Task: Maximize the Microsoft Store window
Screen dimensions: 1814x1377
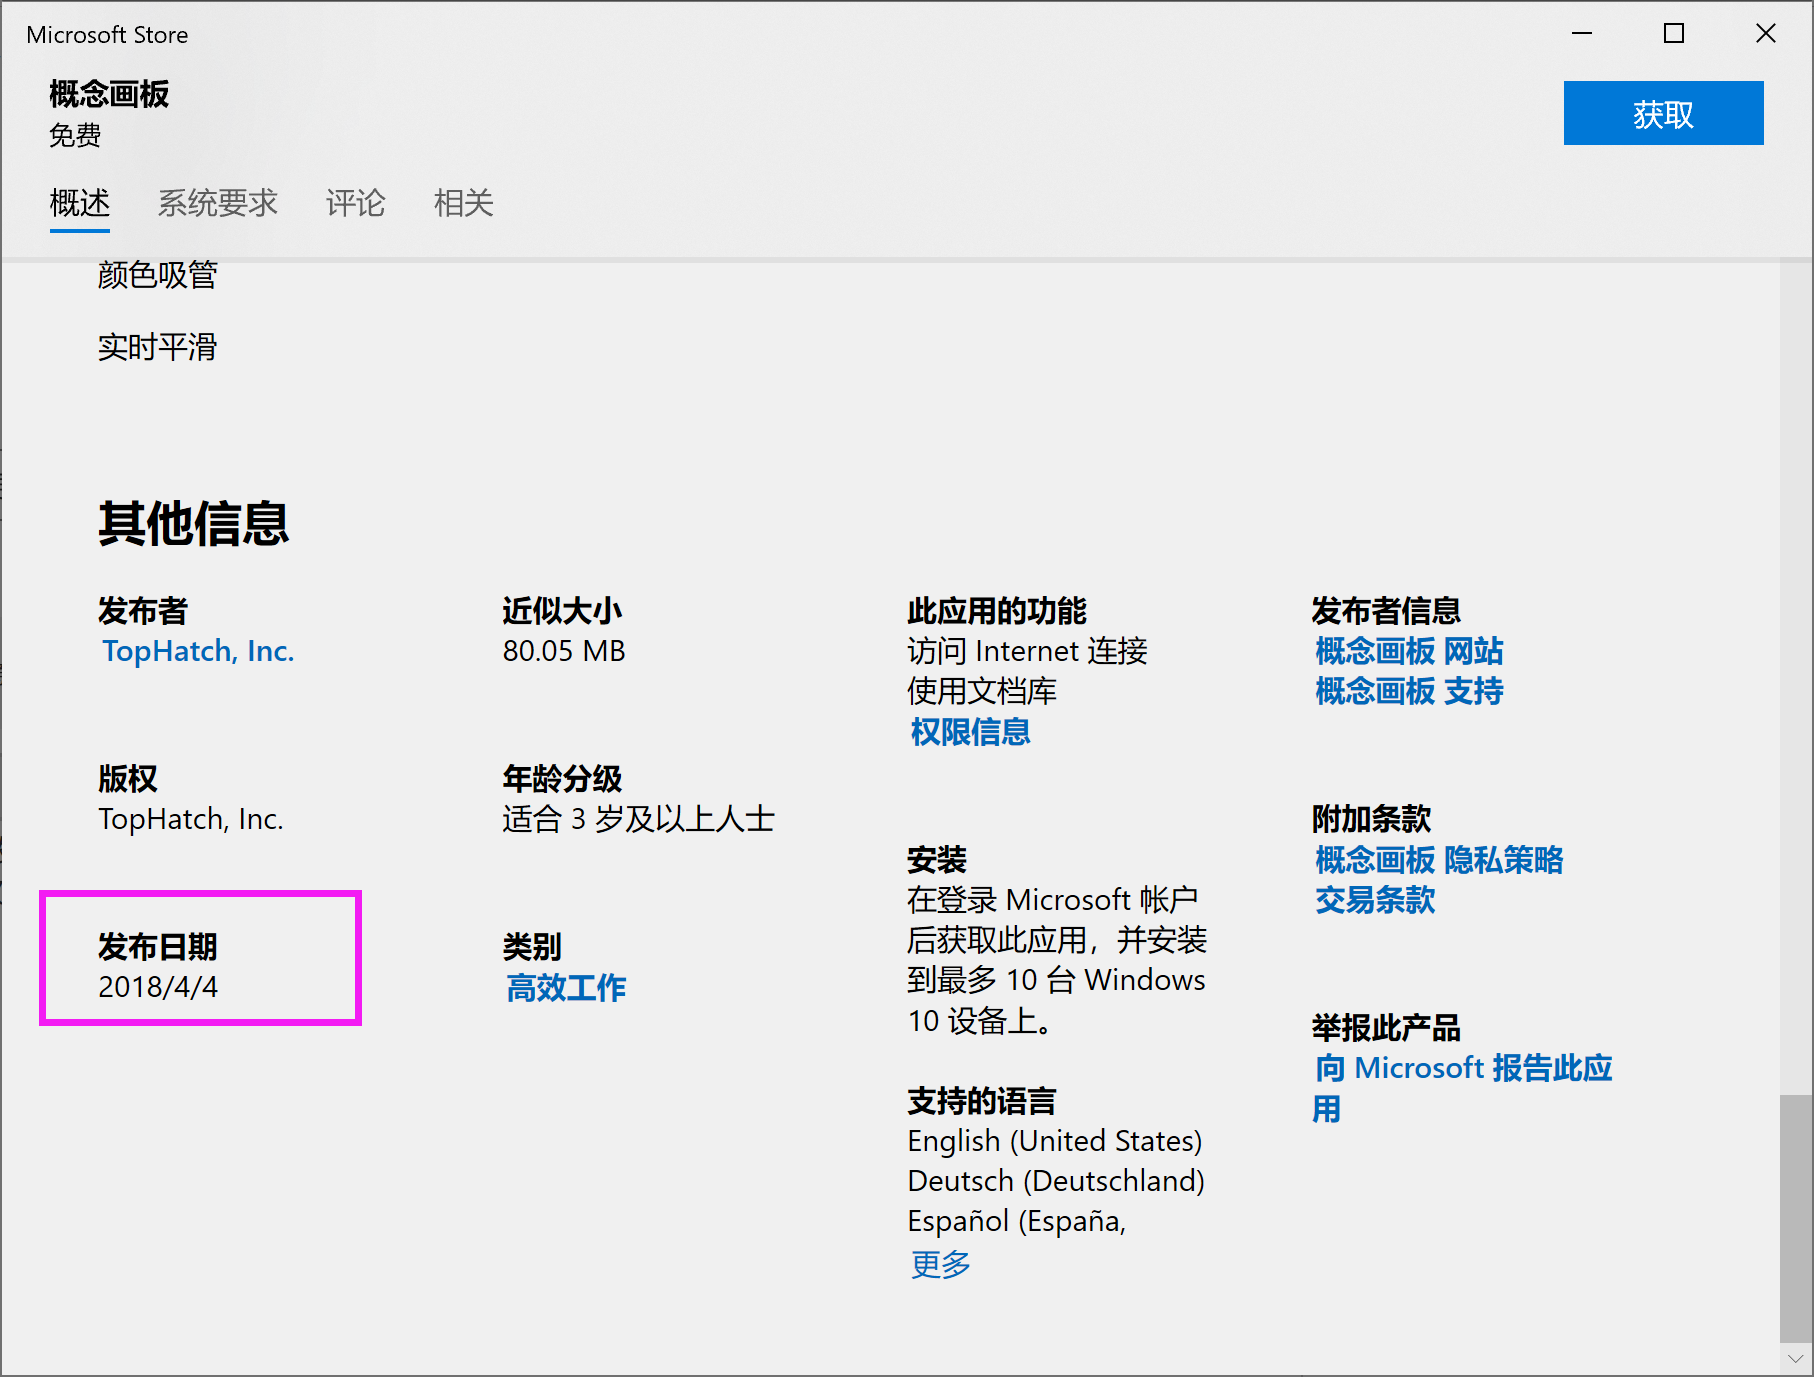Action: (x=1674, y=34)
